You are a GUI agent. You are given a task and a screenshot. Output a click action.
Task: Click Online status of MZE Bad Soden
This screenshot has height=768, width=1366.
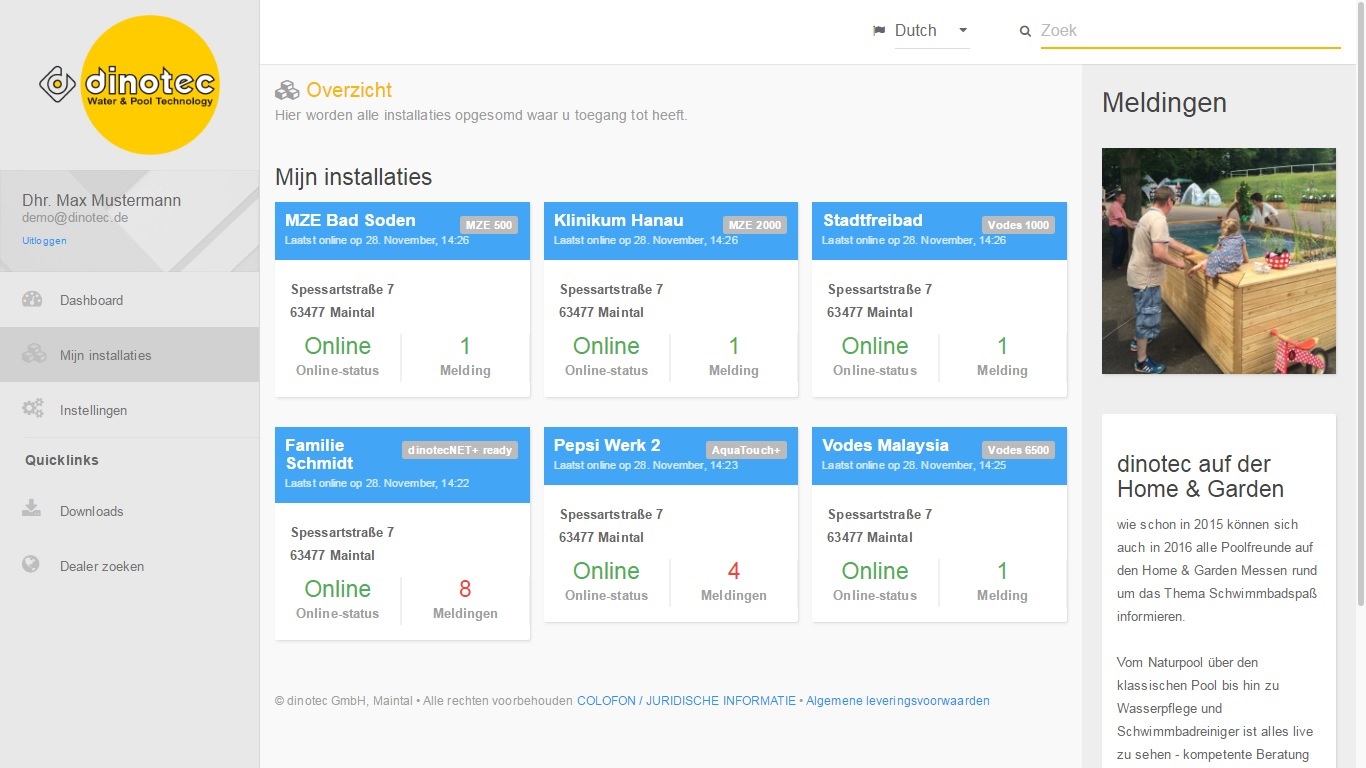click(338, 356)
